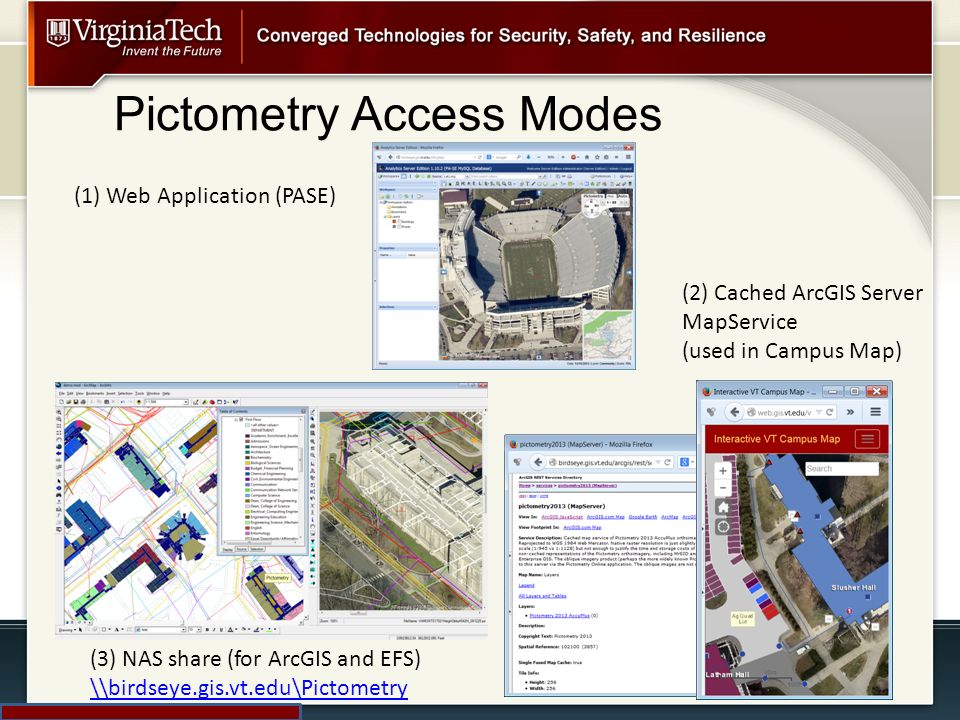Click the PASE overview mini-map thumbnail
The image size is (960, 720).
607,335
